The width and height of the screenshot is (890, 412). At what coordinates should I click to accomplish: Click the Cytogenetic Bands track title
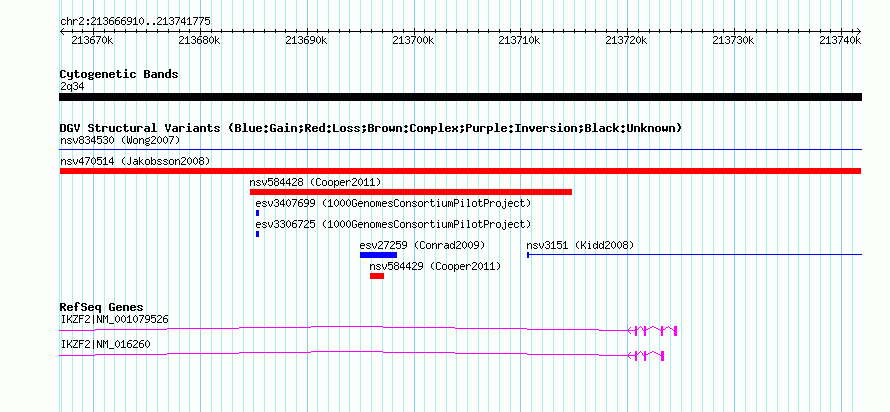(x=119, y=74)
